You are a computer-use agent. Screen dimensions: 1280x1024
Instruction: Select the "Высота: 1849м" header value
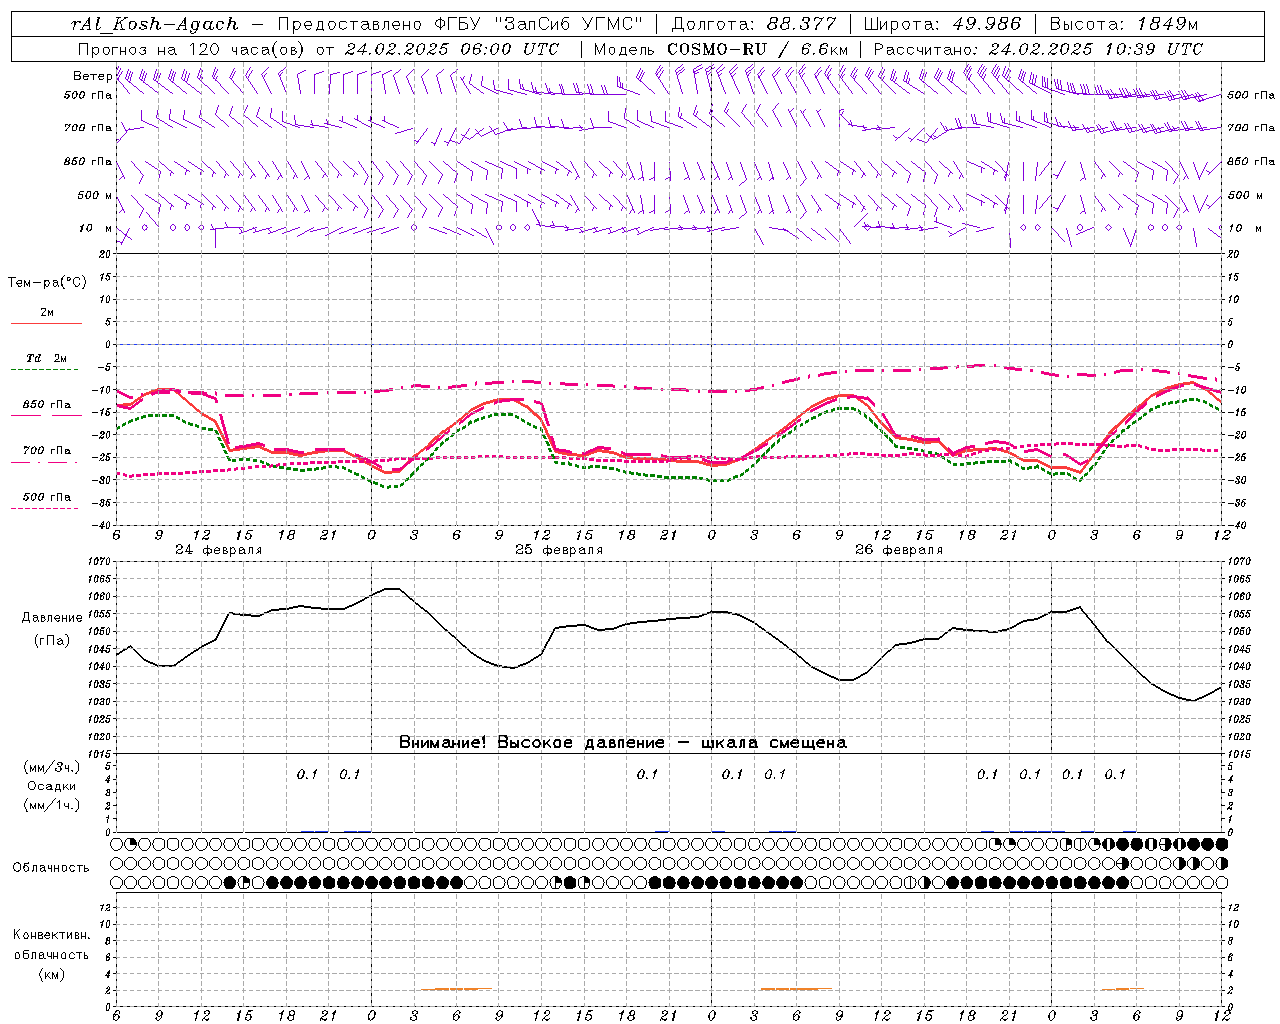tap(1124, 24)
